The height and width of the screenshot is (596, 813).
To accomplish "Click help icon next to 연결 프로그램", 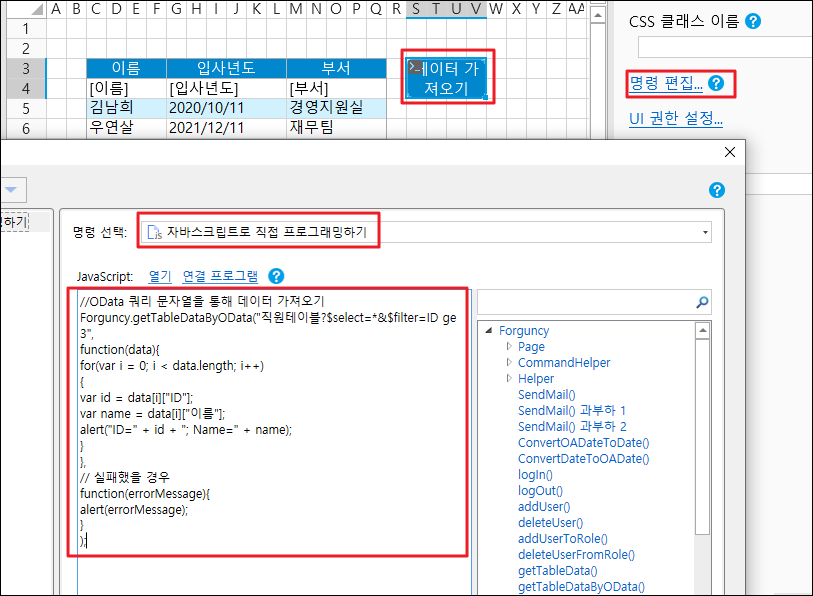I will 276,276.
